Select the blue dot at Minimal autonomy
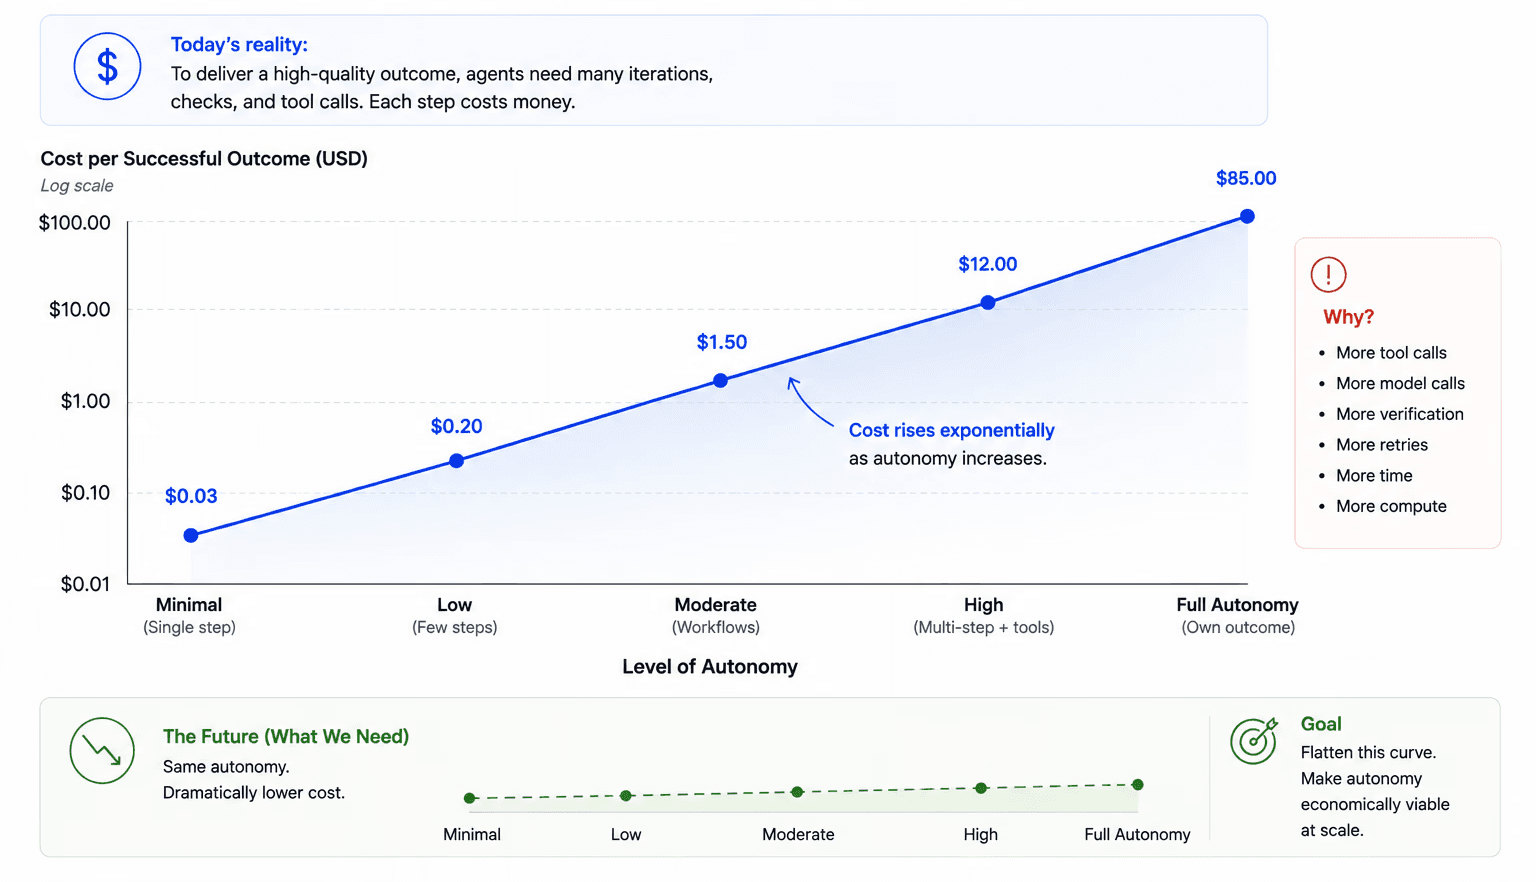The width and height of the screenshot is (1536, 882). click(191, 536)
